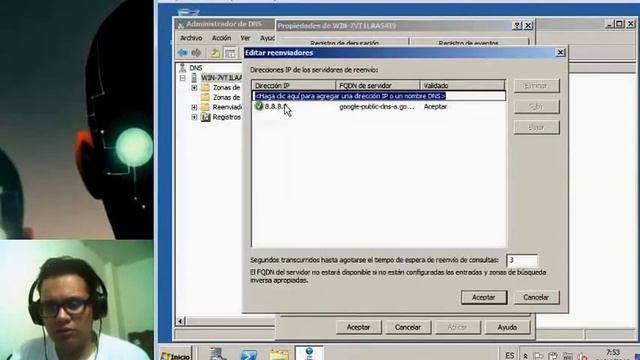The image size is (640, 360).
Task: Click the back arrow in DNS toolbar
Action: 182,53
